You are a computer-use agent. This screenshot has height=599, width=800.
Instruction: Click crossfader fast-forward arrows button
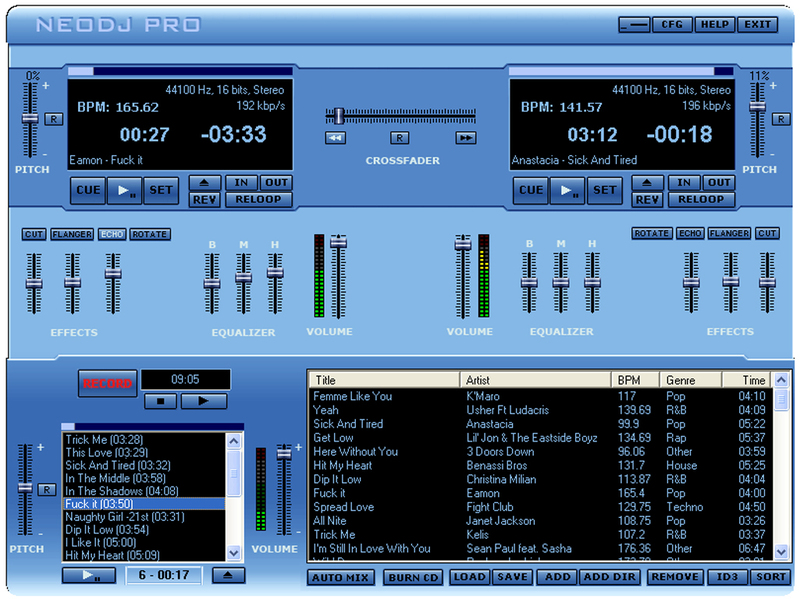tap(466, 138)
